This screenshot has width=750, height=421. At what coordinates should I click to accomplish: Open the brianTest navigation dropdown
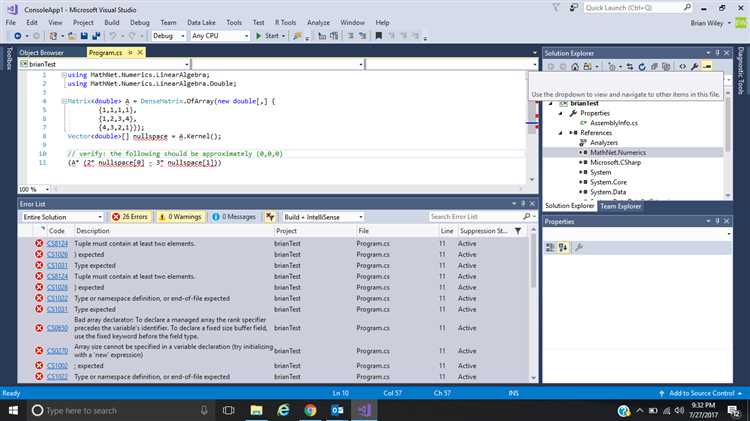tap(104, 64)
